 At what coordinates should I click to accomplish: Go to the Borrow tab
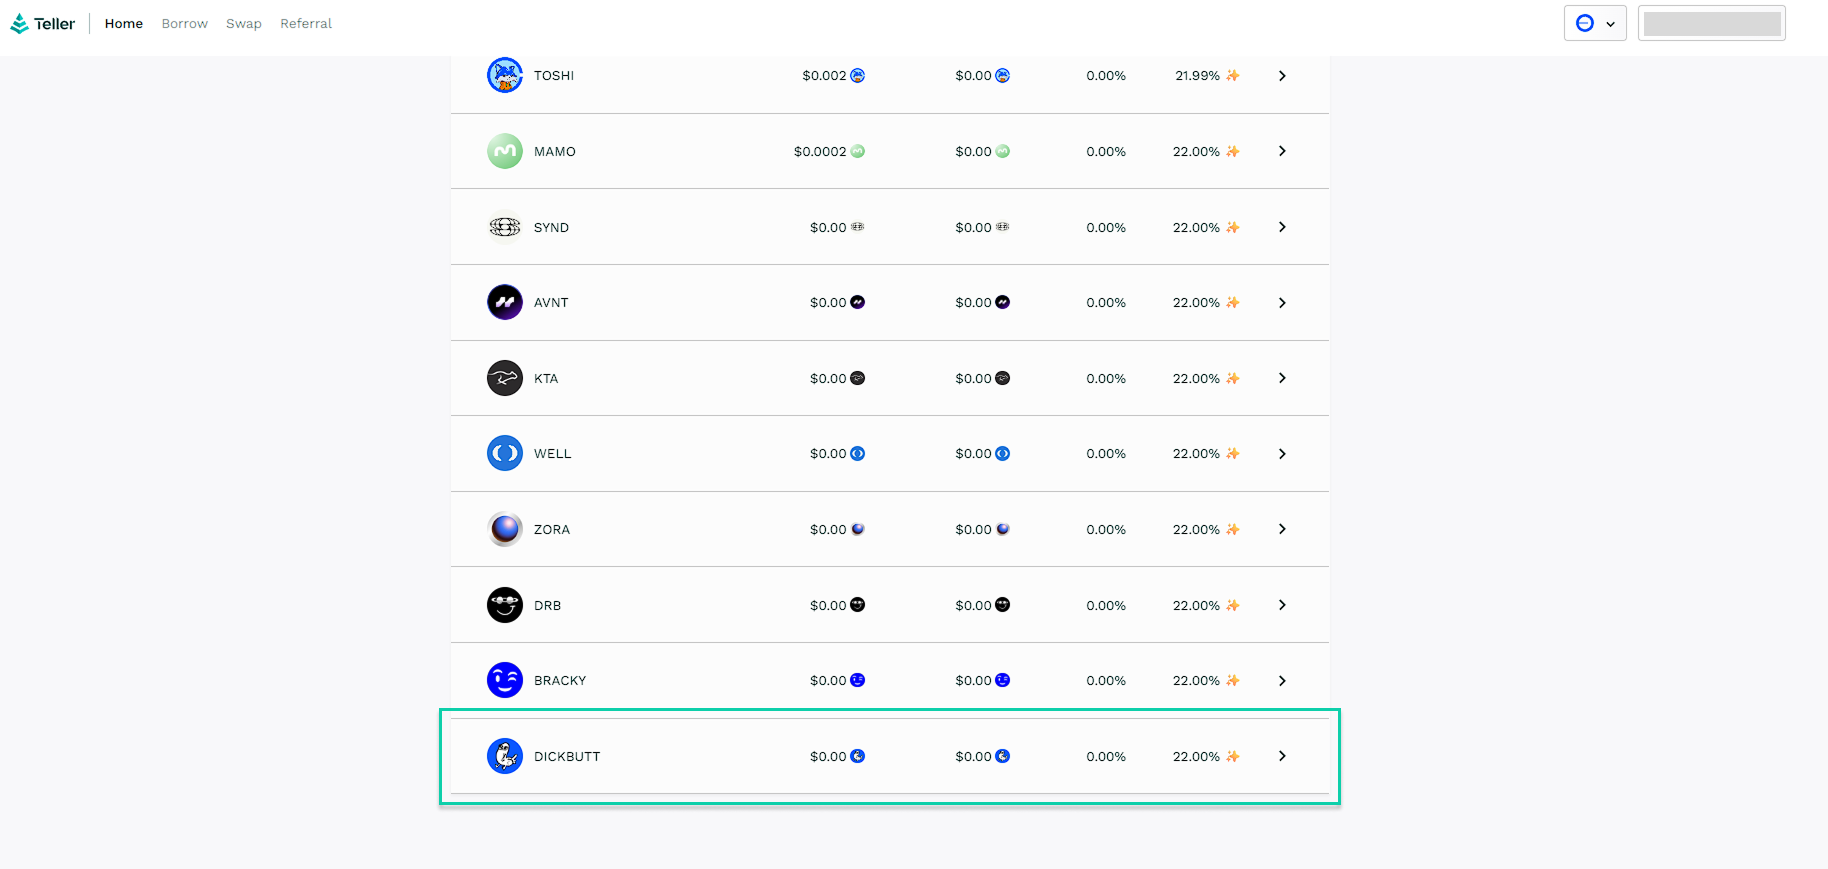pos(185,24)
